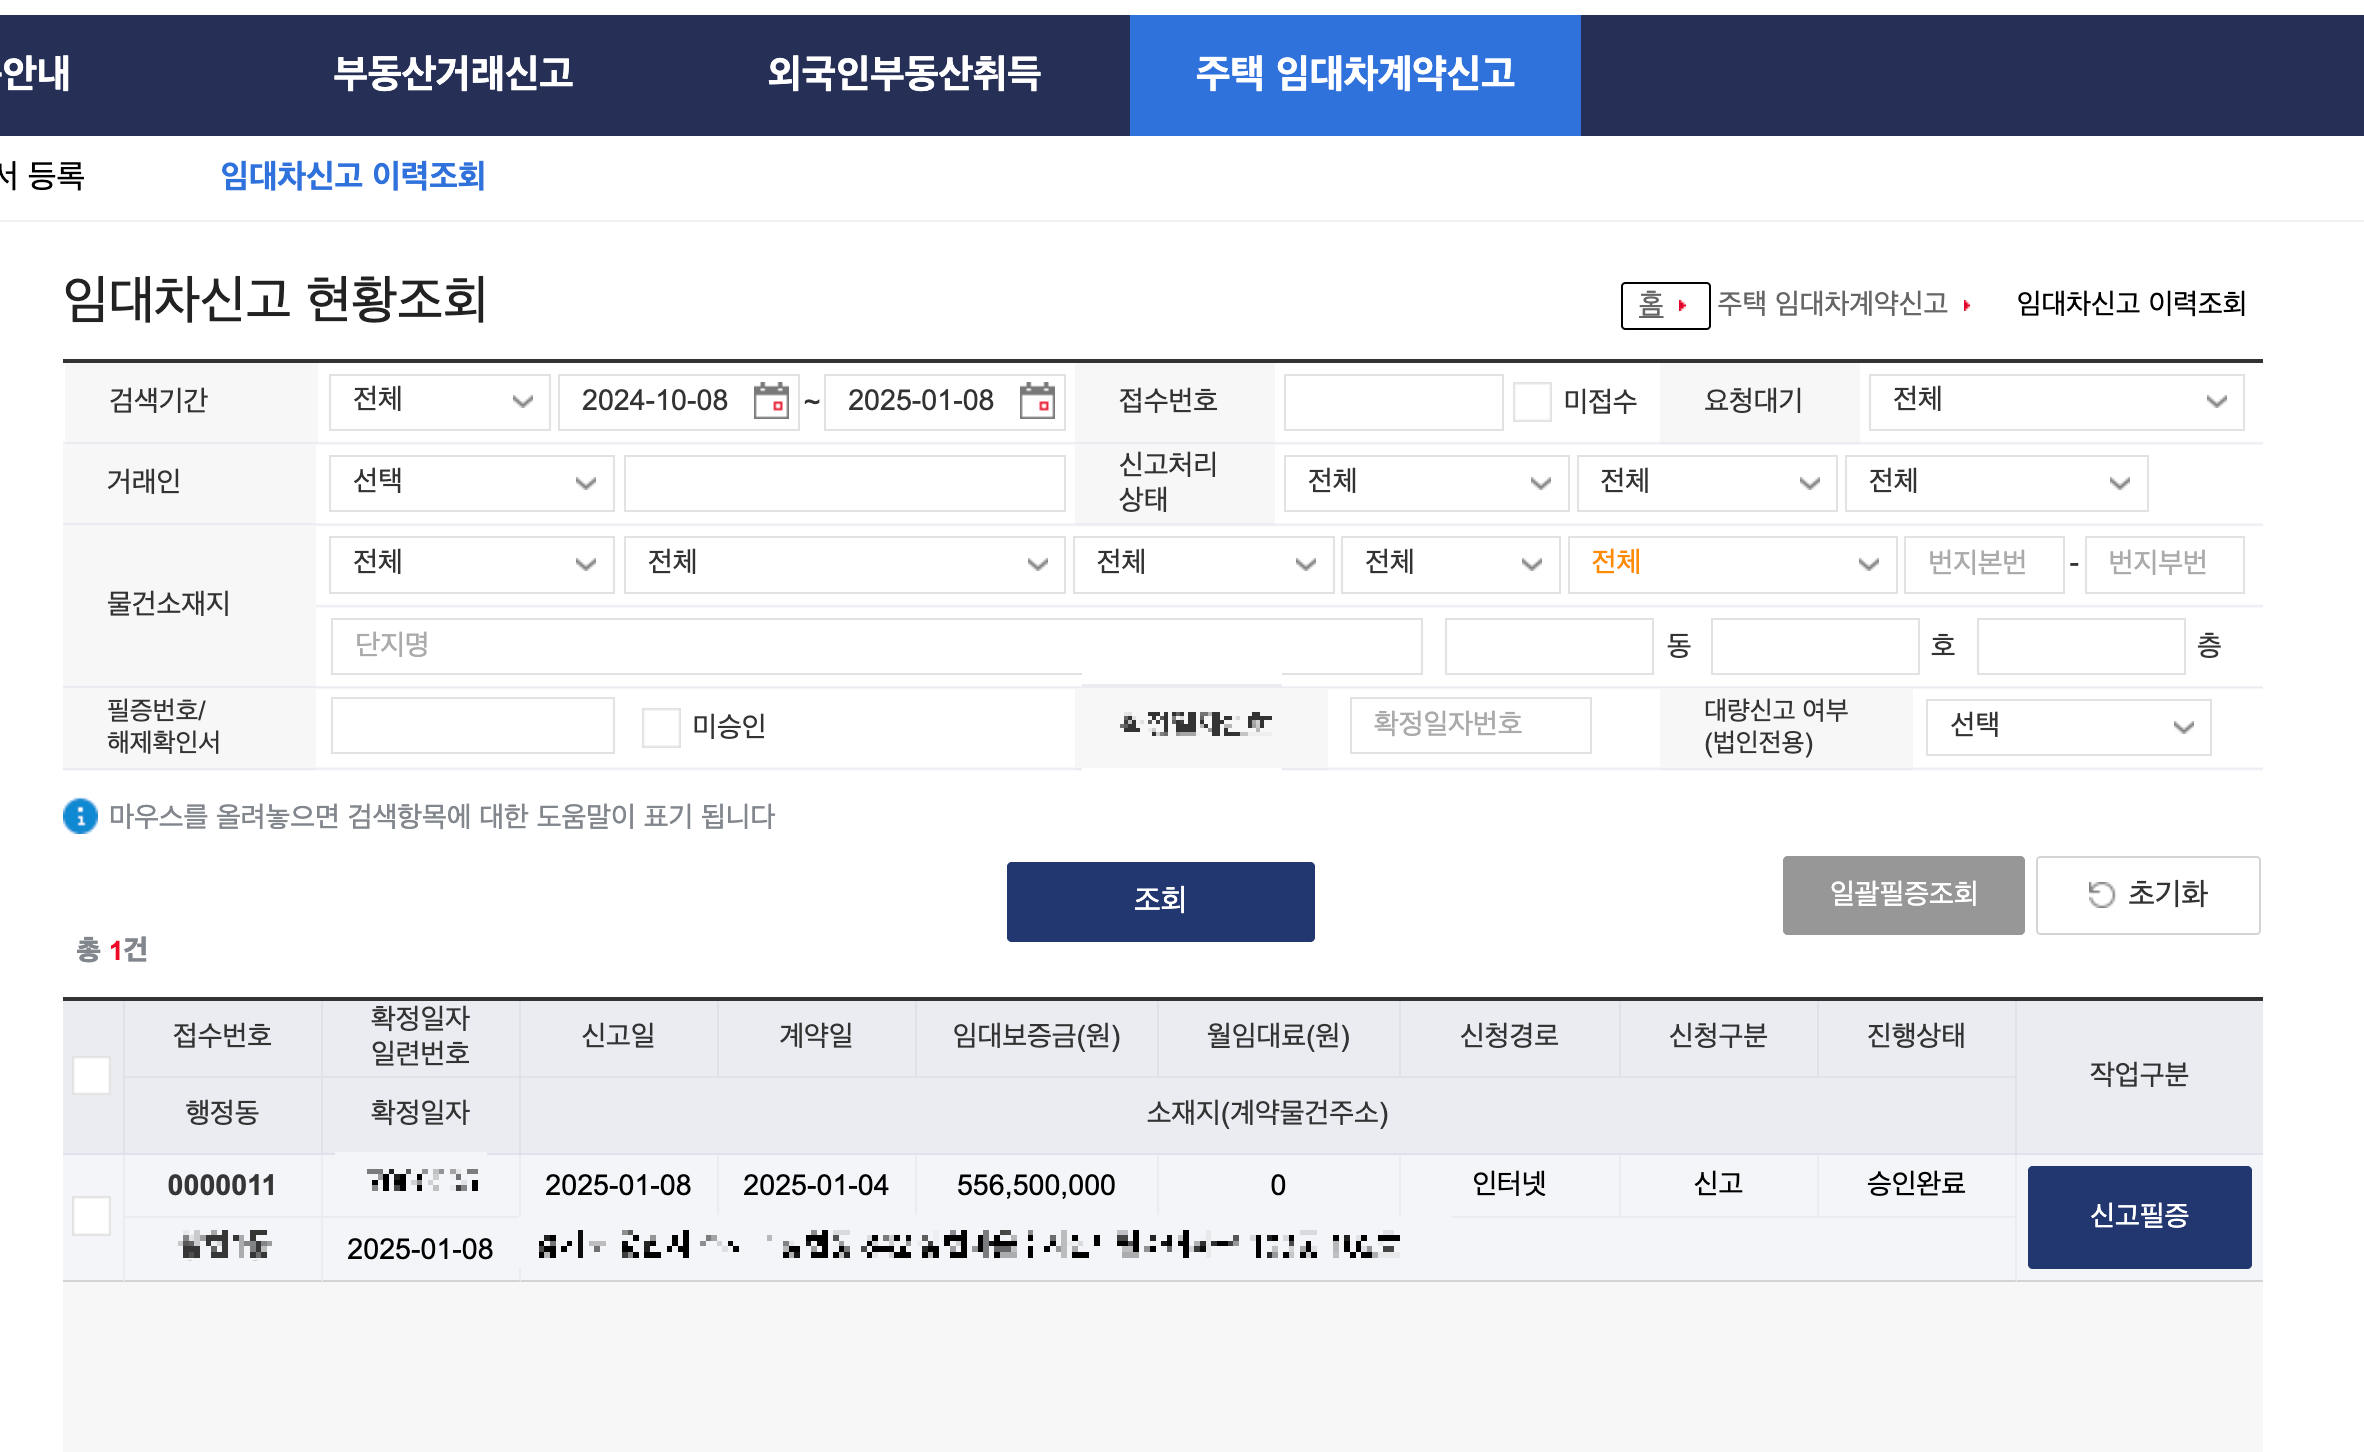The height and width of the screenshot is (1452, 2364).
Task: Click the blue info help icon
Action: tap(80, 816)
